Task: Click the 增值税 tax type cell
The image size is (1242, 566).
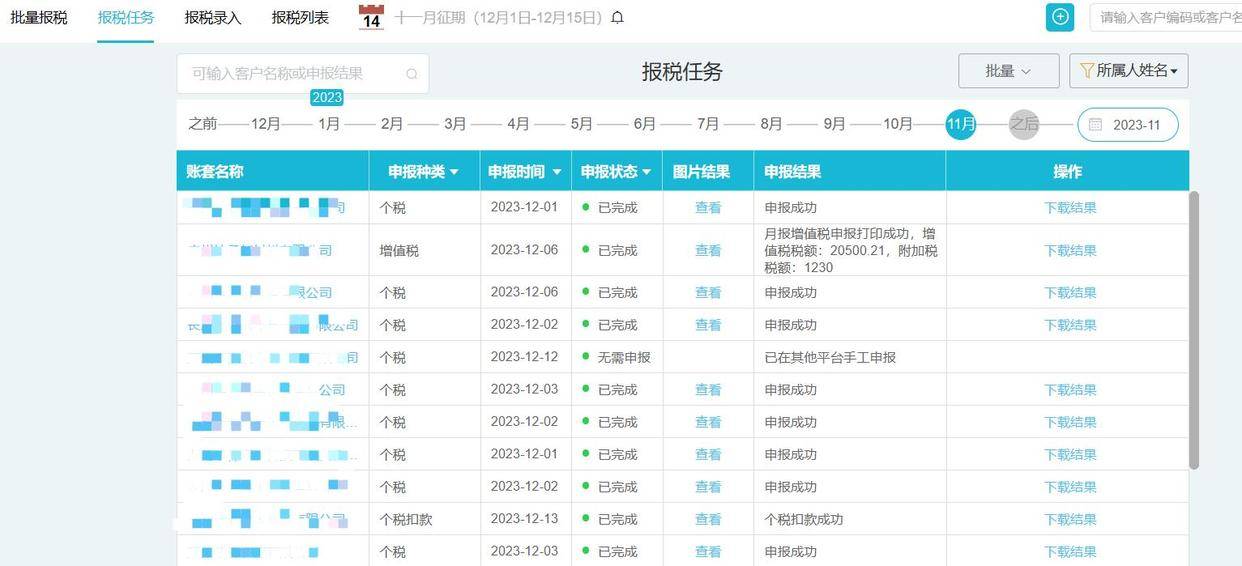Action: 399,250
